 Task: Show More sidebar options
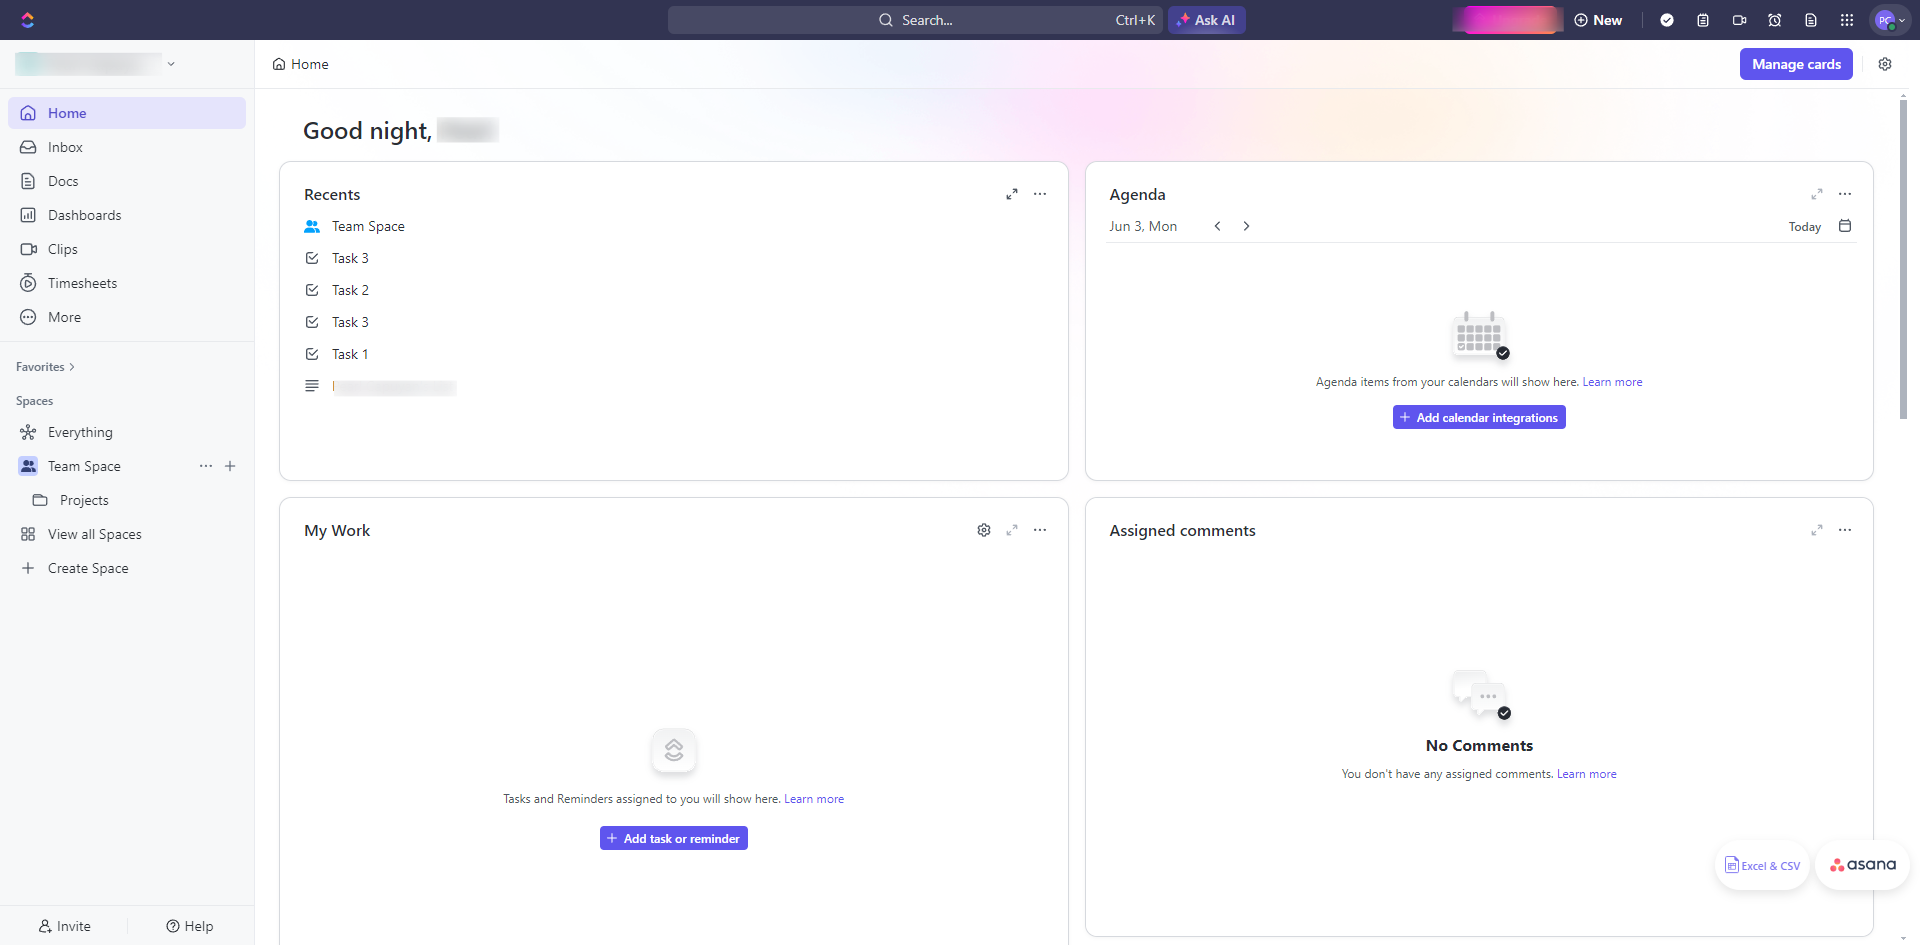(127, 317)
